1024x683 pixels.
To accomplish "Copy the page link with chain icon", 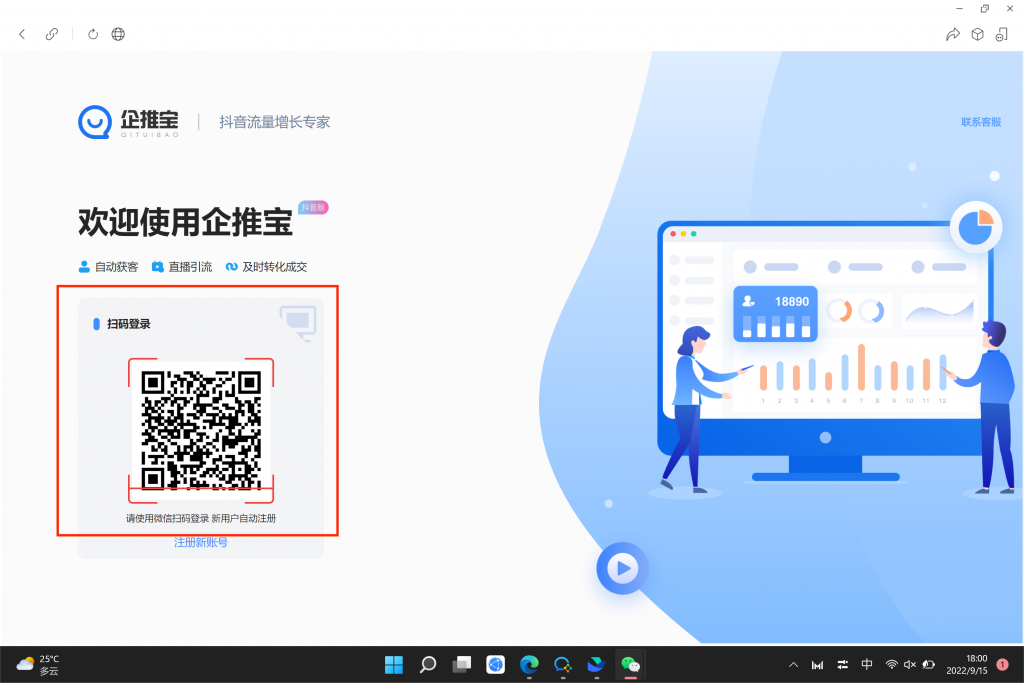I will pos(52,34).
